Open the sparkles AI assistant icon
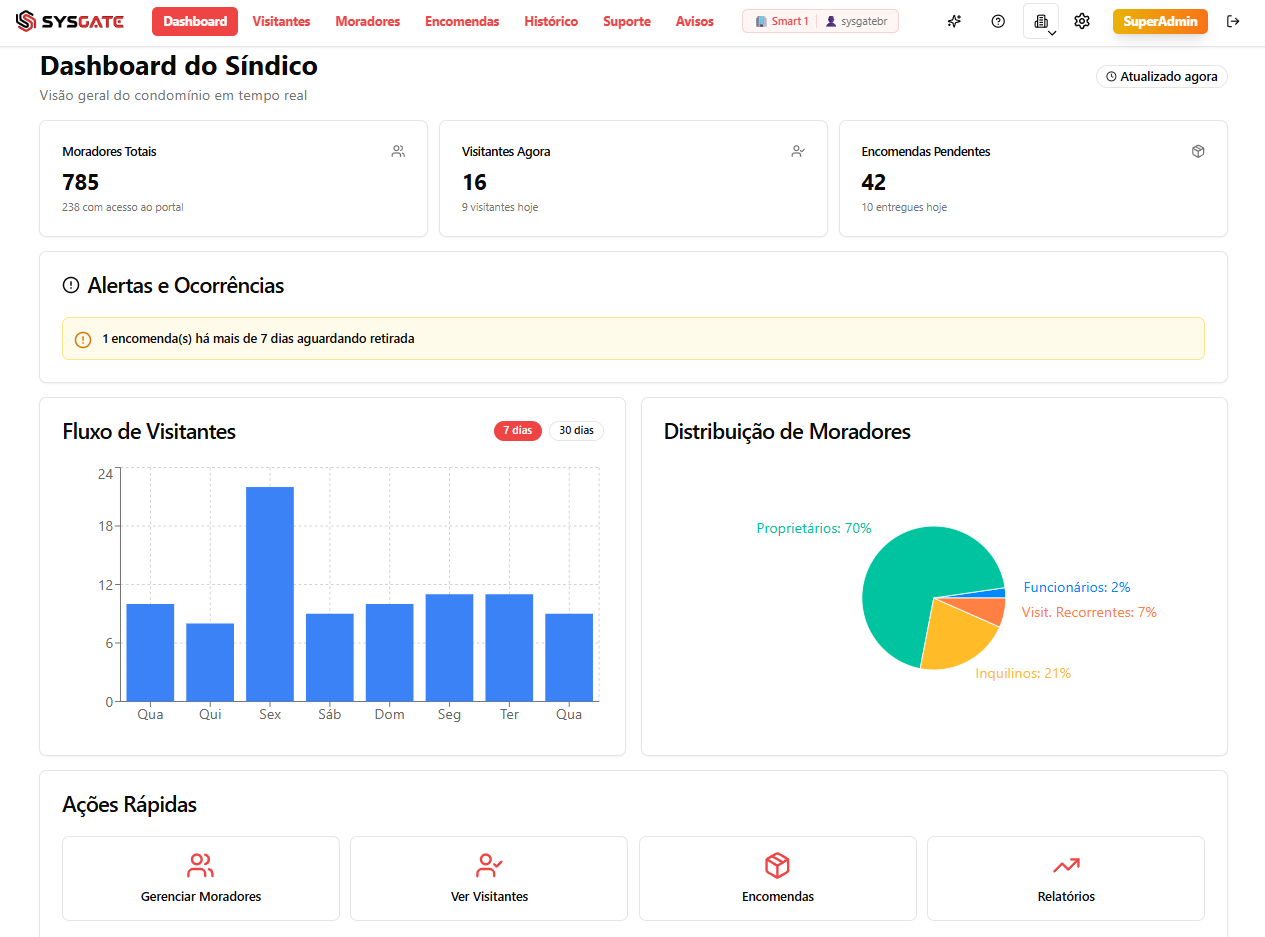The width and height of the screenshot is (1265, 937). [x=954, y=21]
